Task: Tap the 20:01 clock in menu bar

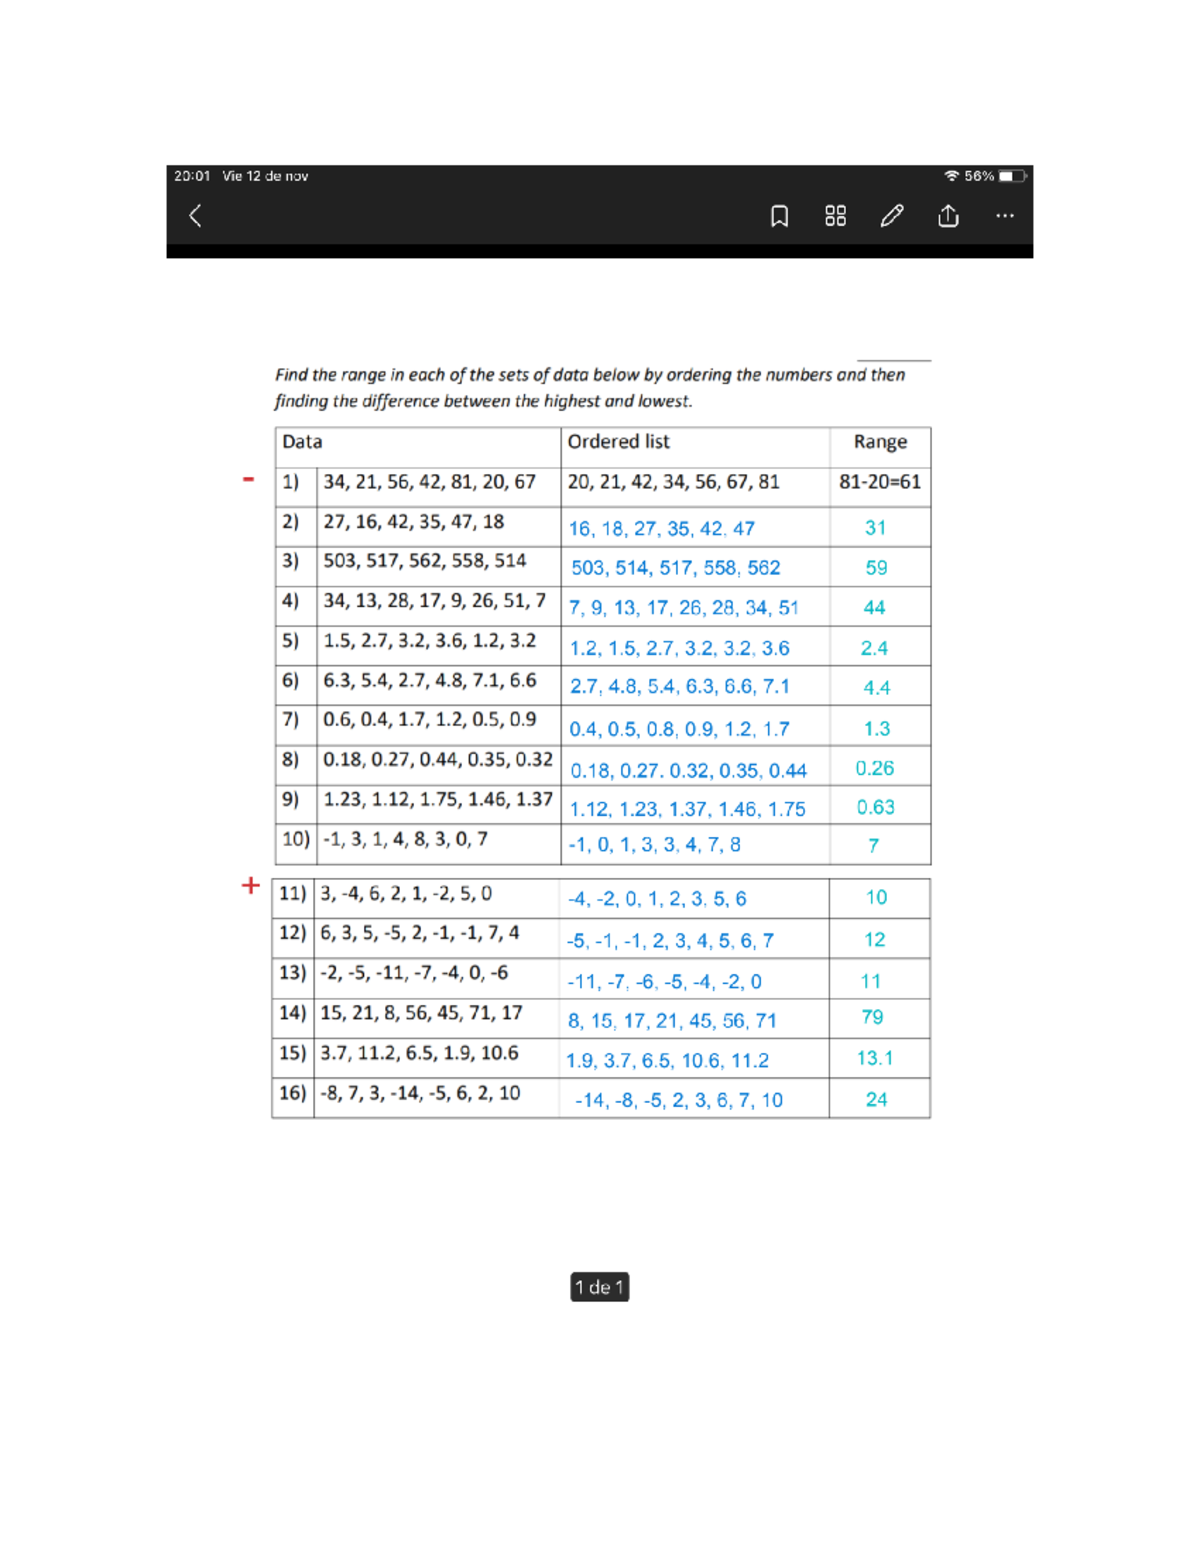Action: 190,175
